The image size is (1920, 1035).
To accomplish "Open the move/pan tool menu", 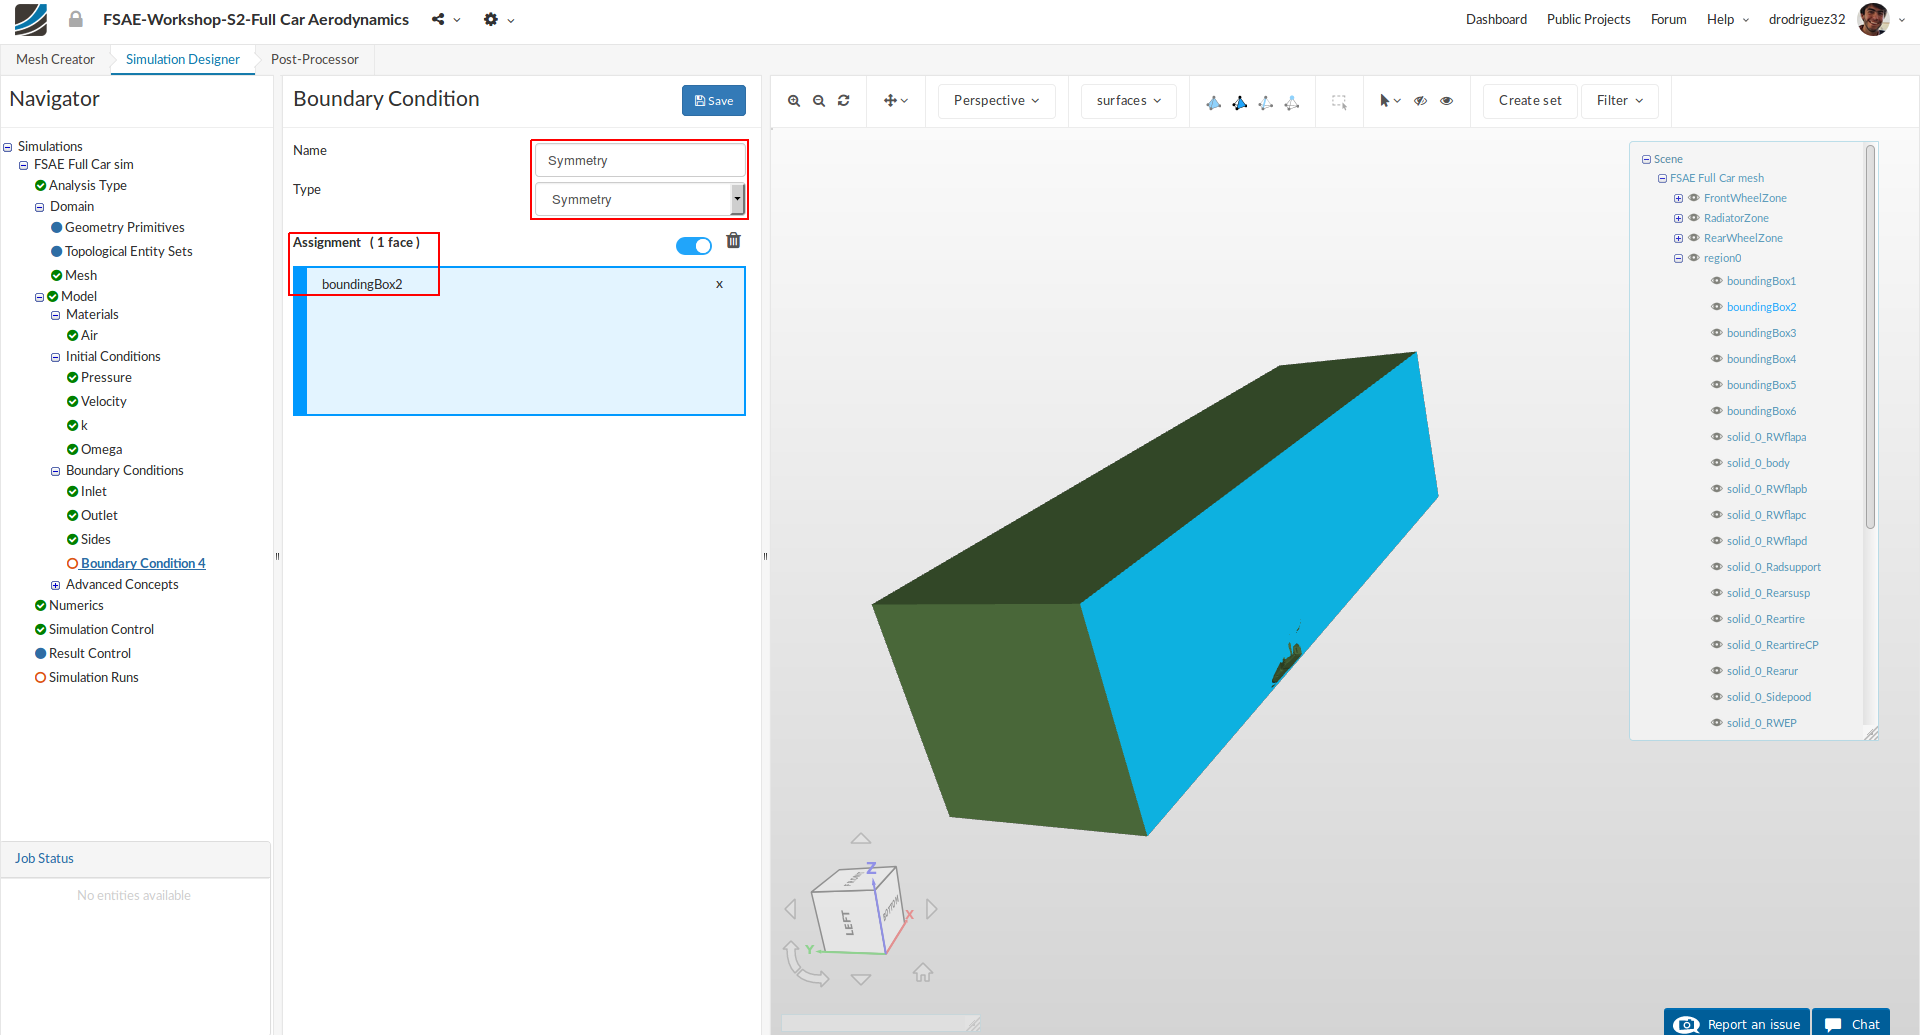I will [x=896, y=101].
